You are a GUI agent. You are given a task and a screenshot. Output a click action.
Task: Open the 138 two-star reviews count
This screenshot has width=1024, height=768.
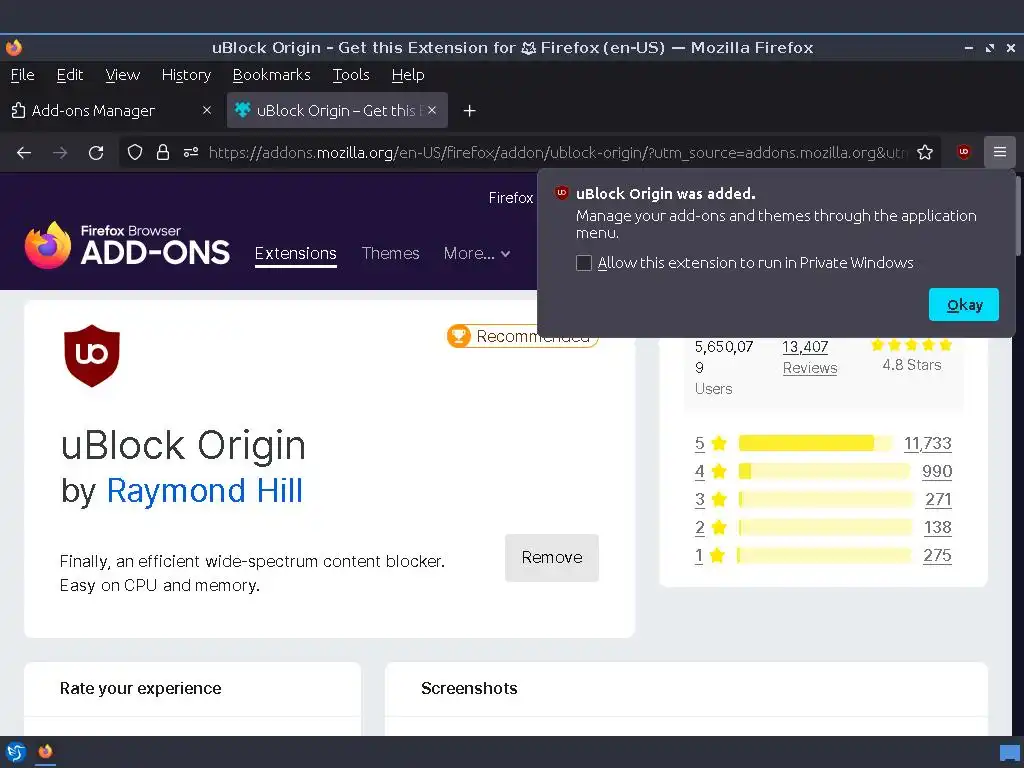[938, 528]
